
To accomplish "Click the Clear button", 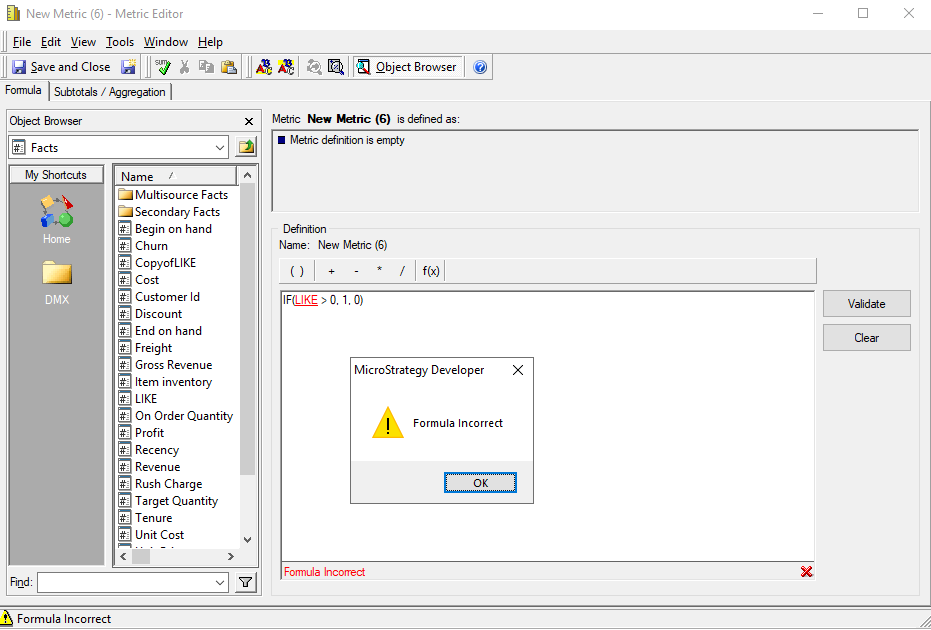I will coord(866,338).
